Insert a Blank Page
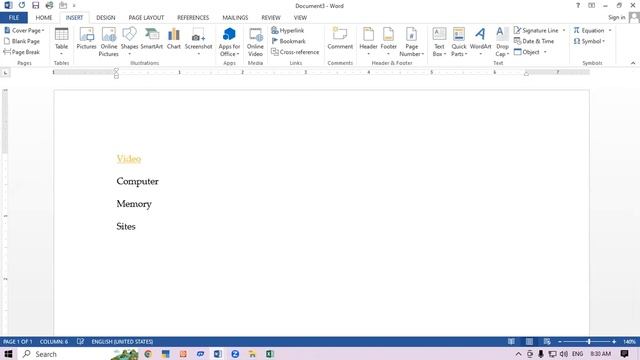The image size is (640, 360). pos(22,41)
